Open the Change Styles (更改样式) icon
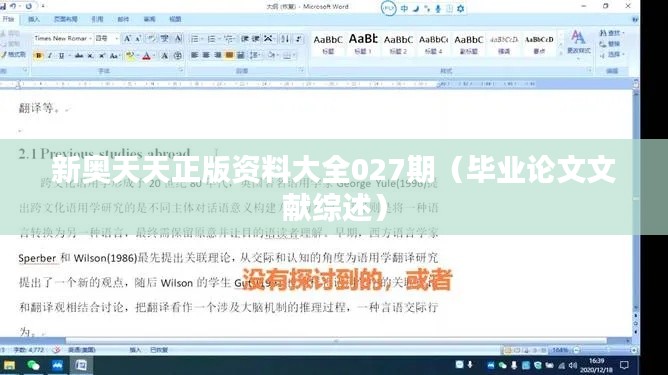This screenshot has height=375, width=668. pyautogui.click(x=579, y=43)
